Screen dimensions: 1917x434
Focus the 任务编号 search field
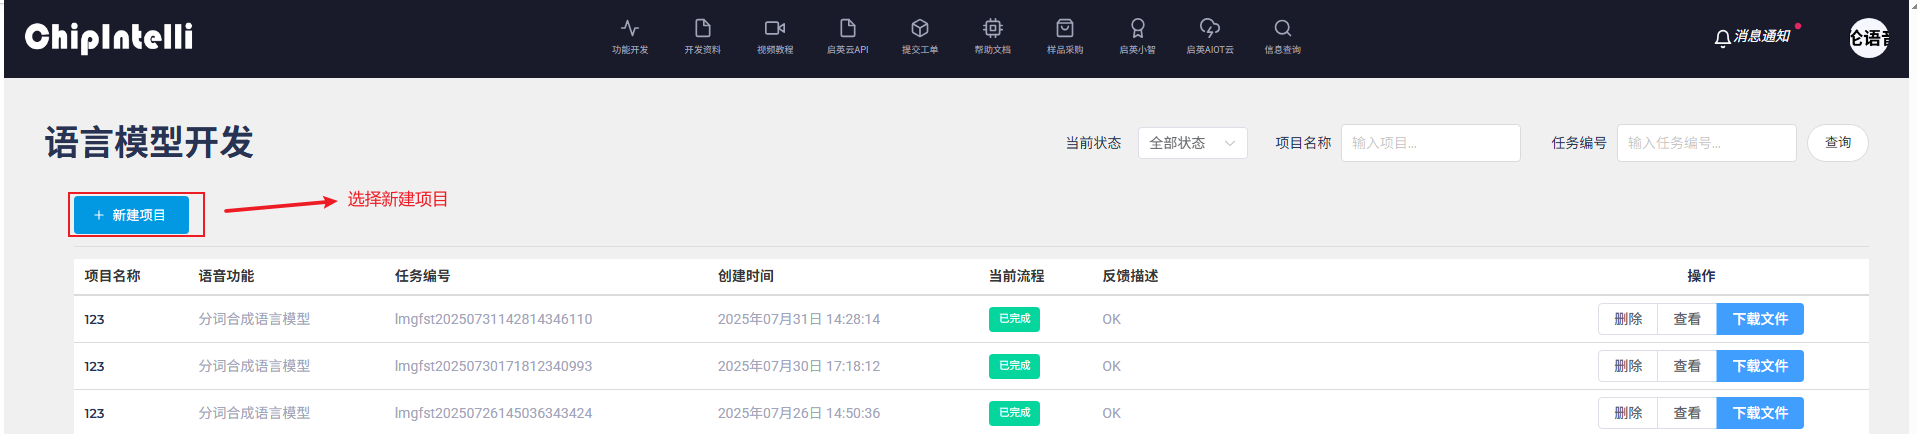click(x=1706, y=143)
